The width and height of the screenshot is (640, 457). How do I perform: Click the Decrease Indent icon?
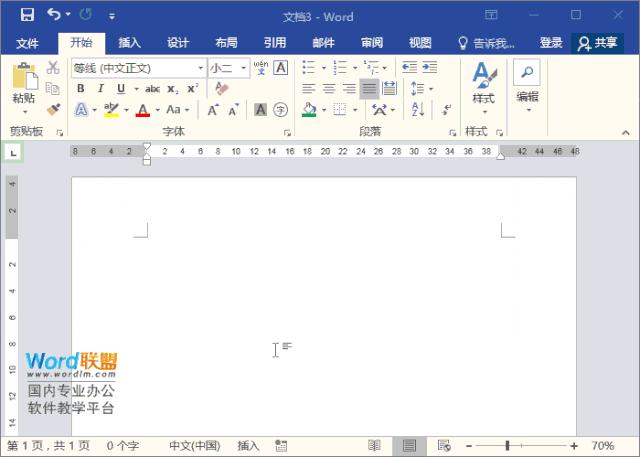tap(409, 67)
